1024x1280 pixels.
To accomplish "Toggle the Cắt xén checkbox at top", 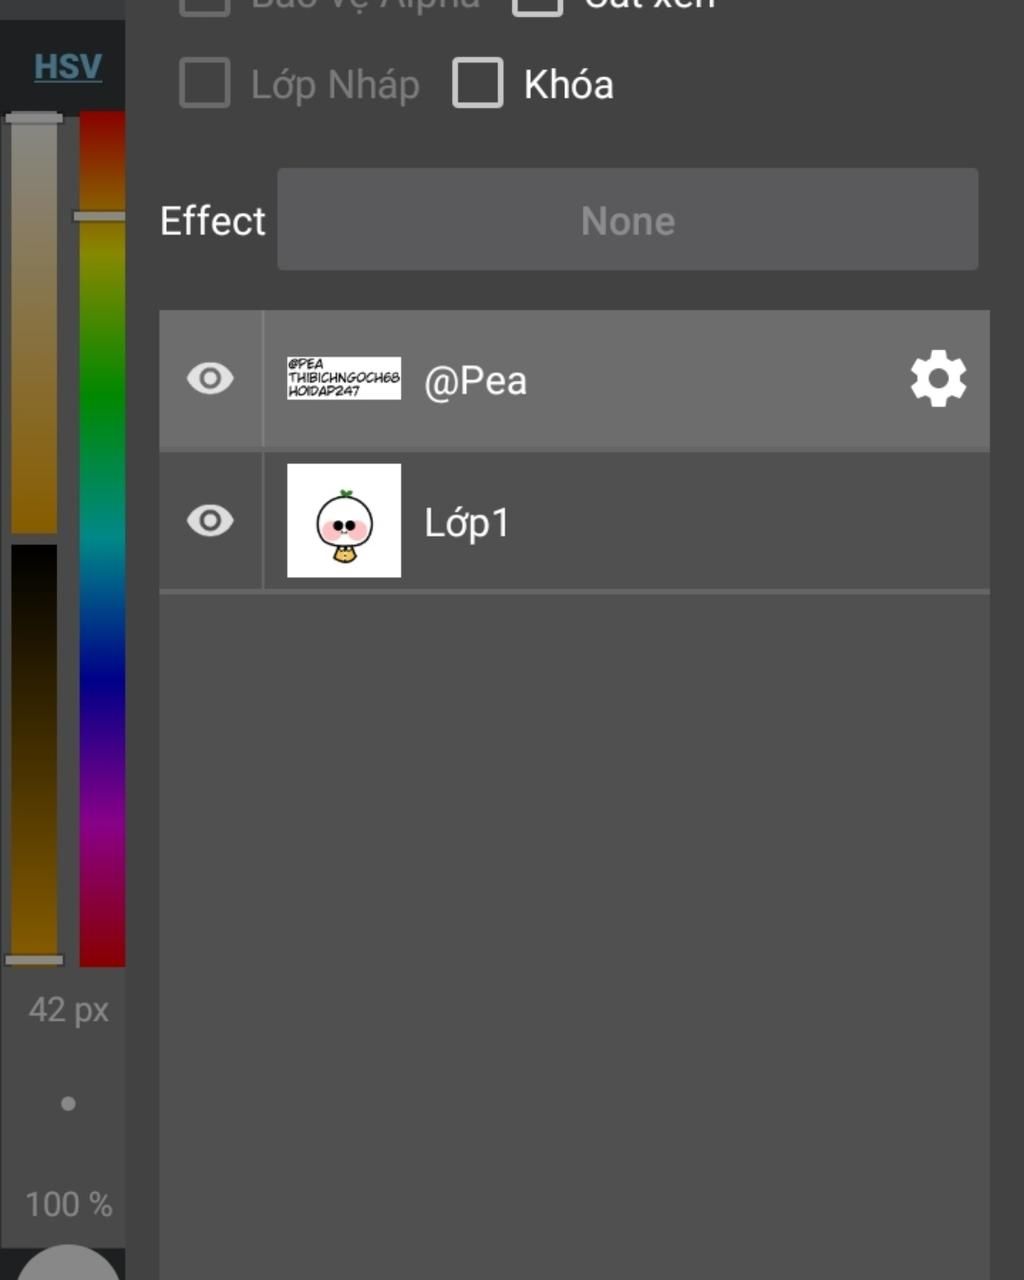I will [x=538, y=5].
